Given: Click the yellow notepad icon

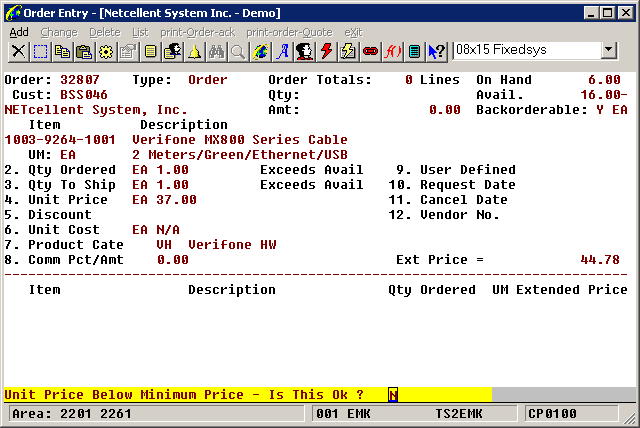Looking at the screenshot, I should pyautogui.click(x=151, y=52).
